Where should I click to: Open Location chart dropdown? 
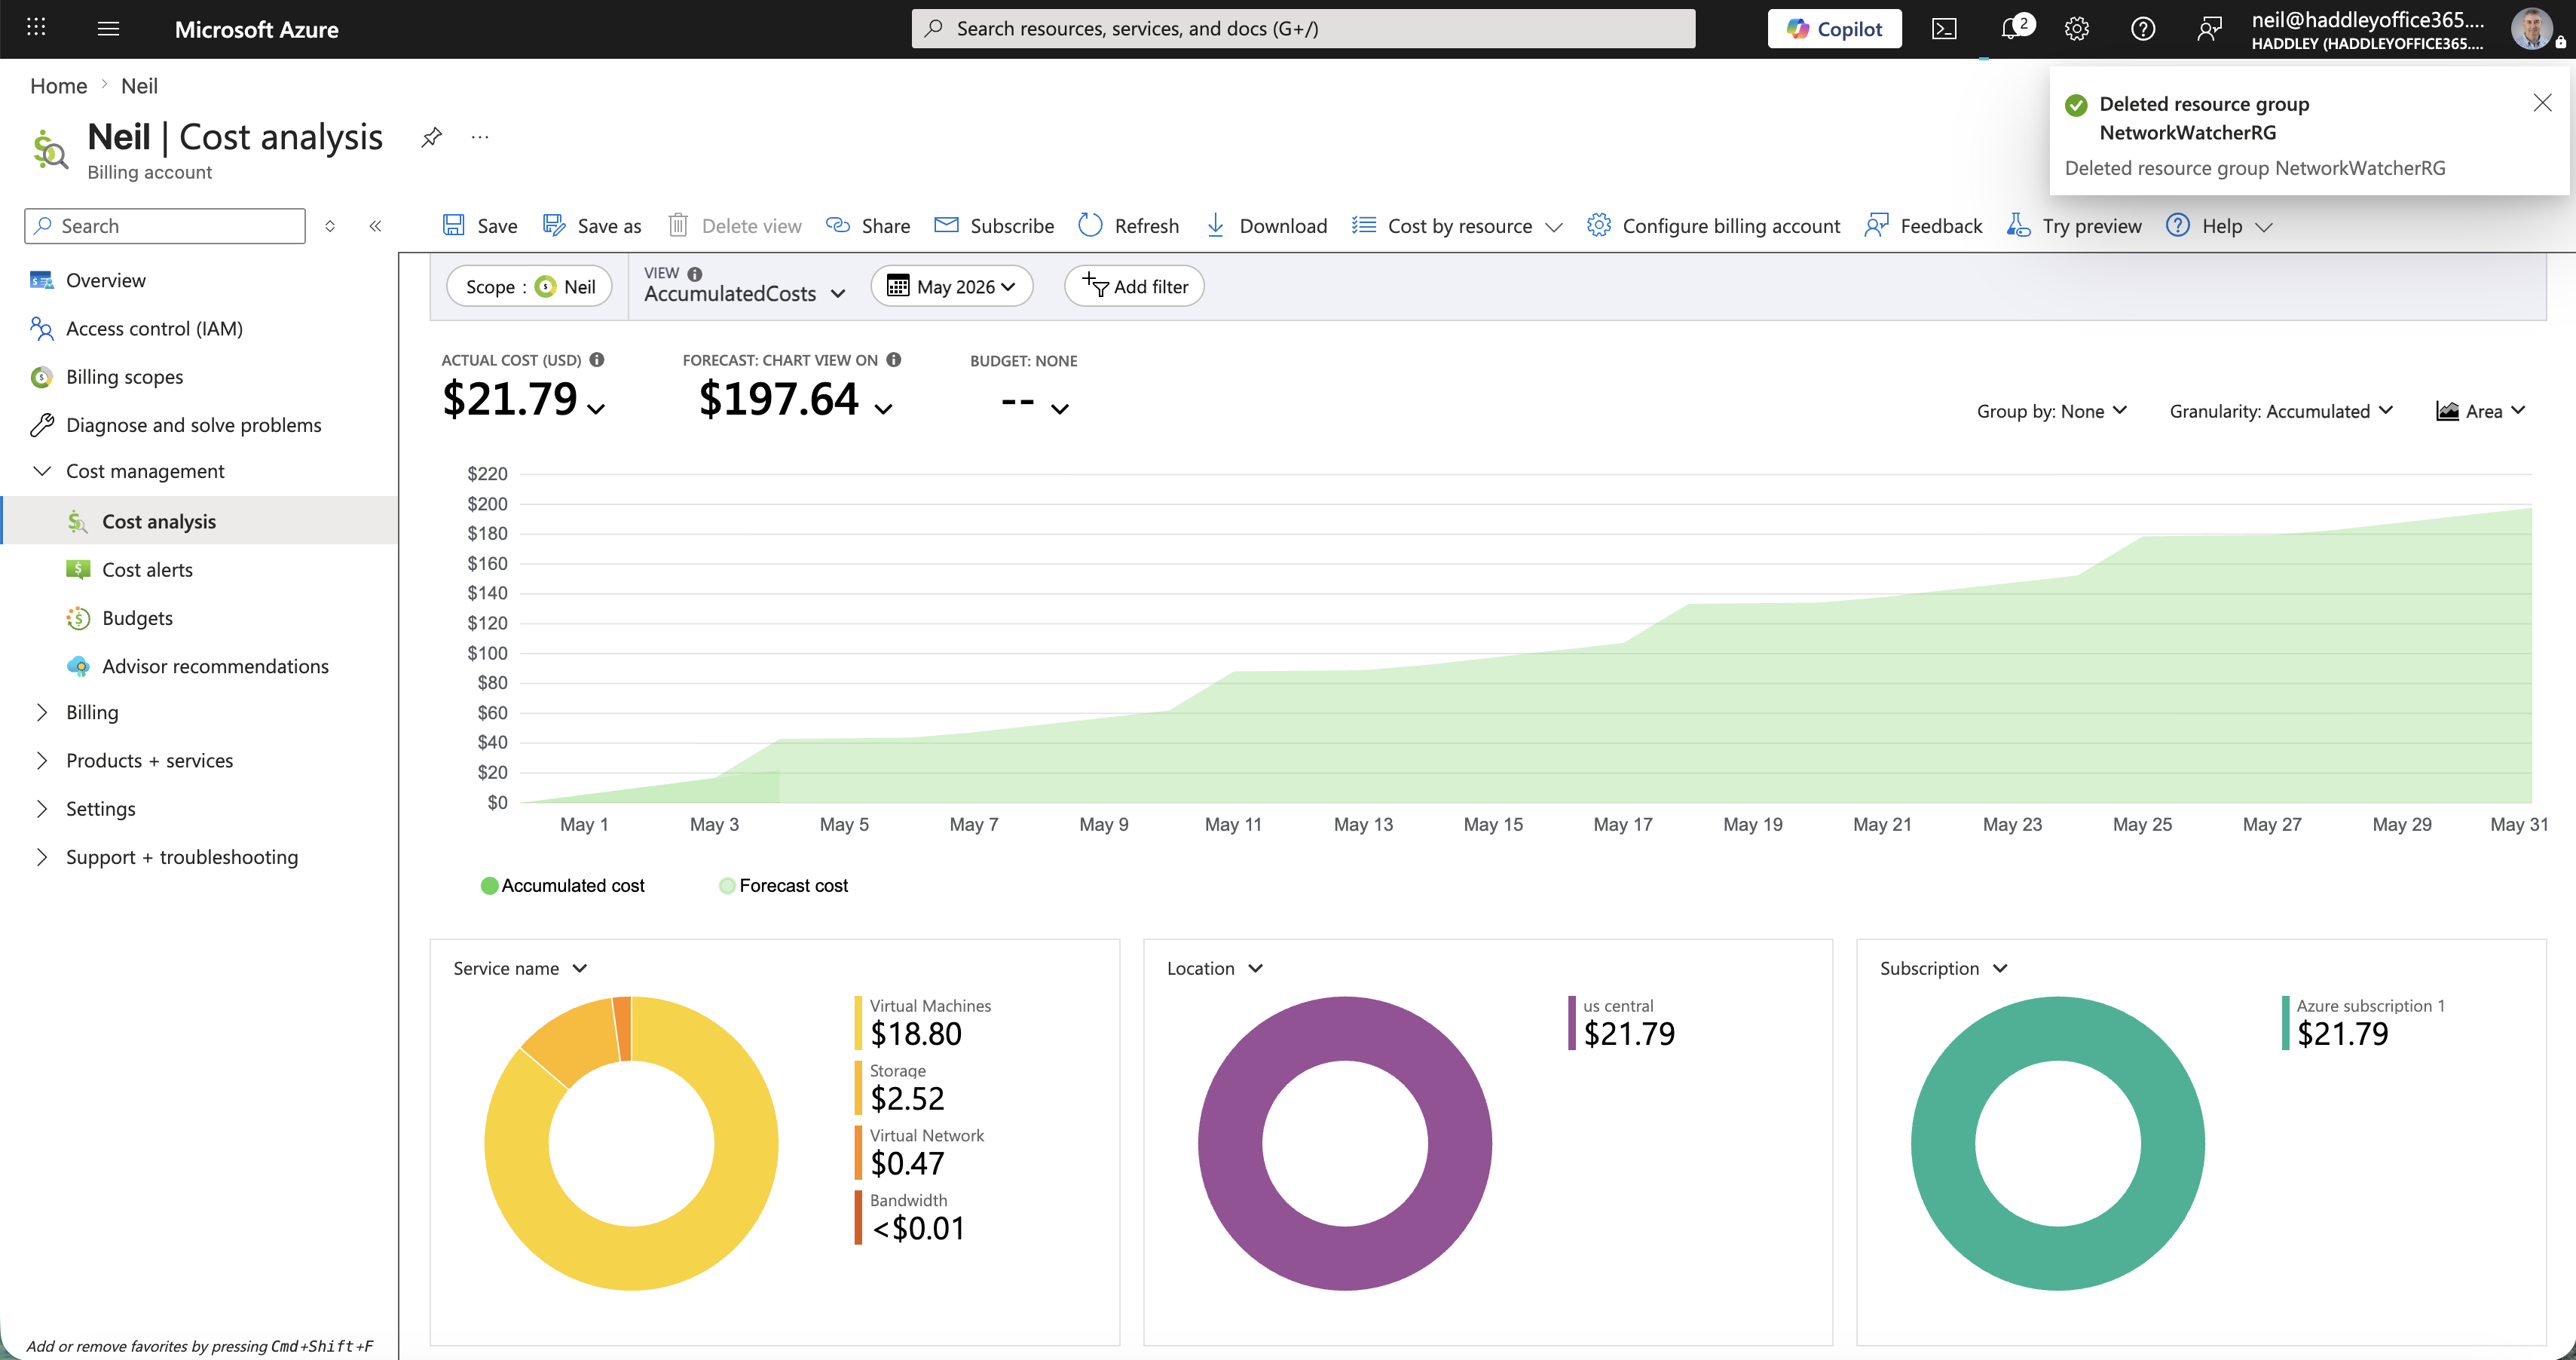pos(1214,969)
